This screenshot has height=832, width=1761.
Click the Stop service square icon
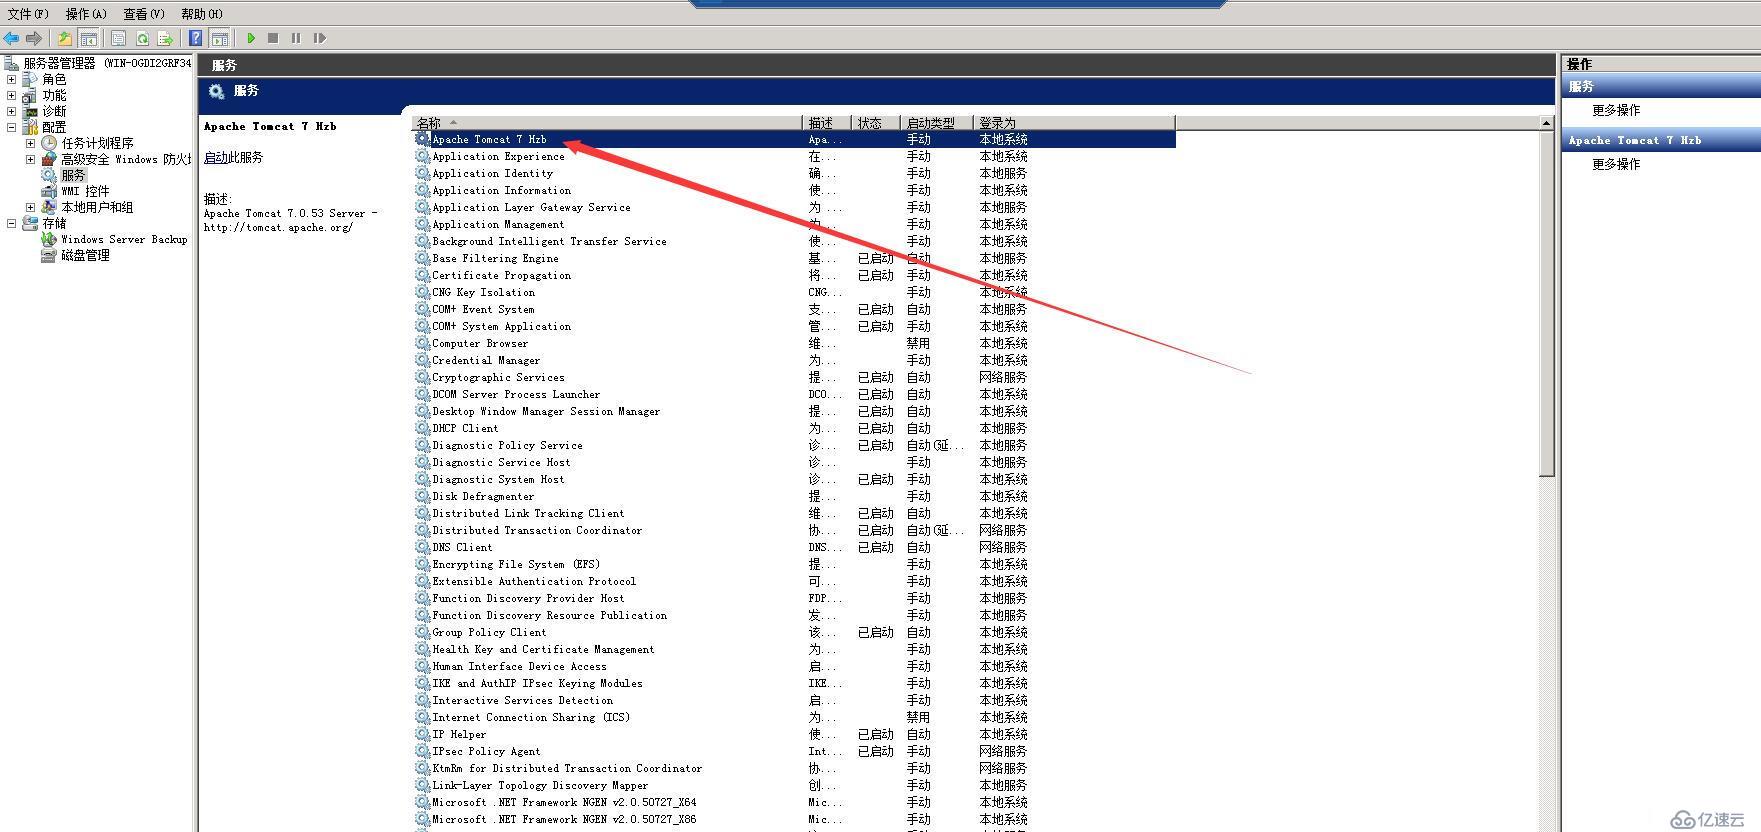pyautogui.click(x=273, y=38)
